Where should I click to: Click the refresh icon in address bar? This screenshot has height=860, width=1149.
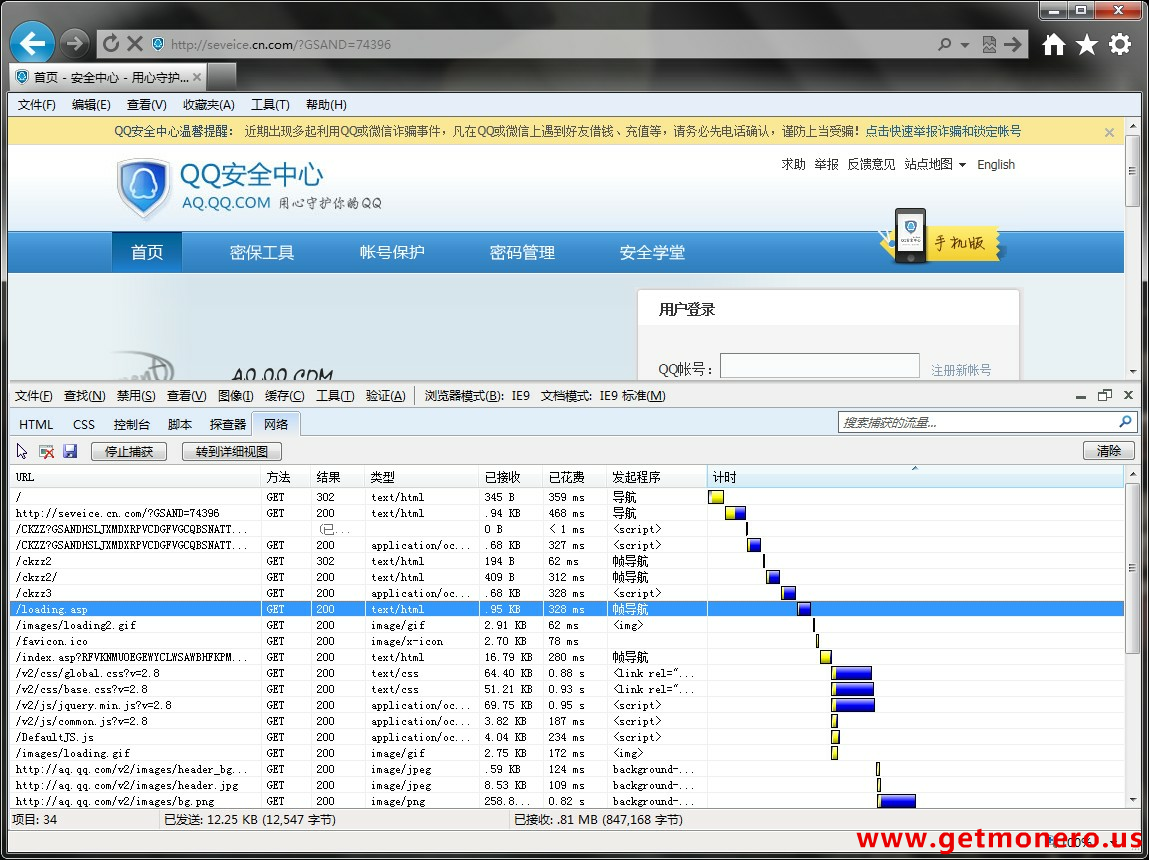(x=111, y=44)
